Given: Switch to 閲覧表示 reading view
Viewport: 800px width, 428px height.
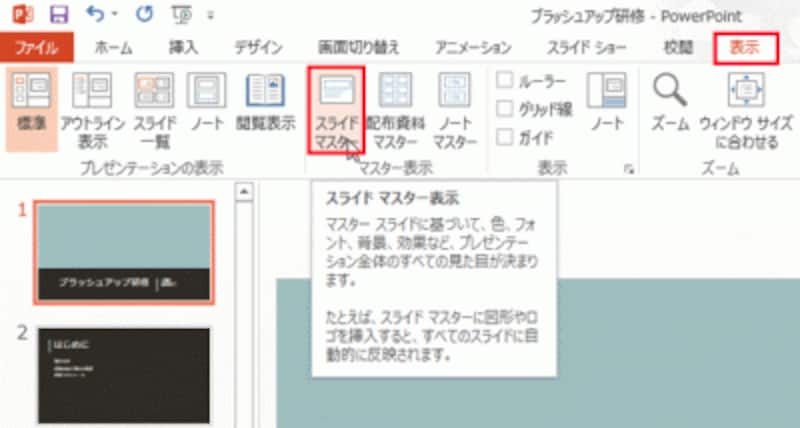Looking at the screenshot, I should point(265,101).
